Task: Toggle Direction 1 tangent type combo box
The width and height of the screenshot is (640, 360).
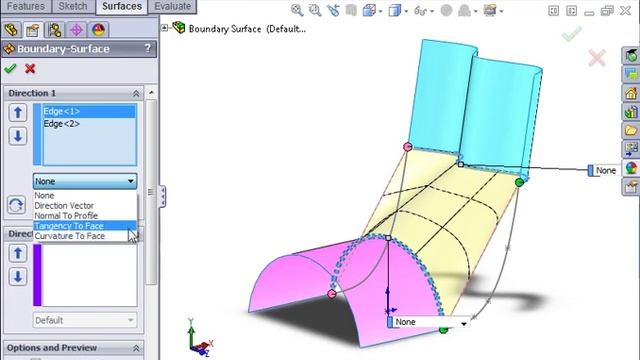Action: click(85, 181)
